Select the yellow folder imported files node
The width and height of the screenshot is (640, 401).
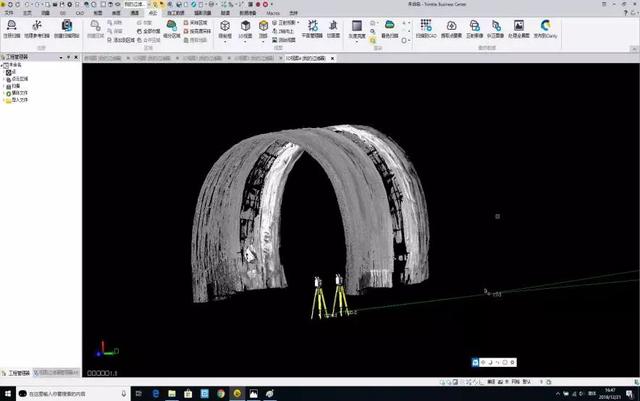[x=16, y=100]
